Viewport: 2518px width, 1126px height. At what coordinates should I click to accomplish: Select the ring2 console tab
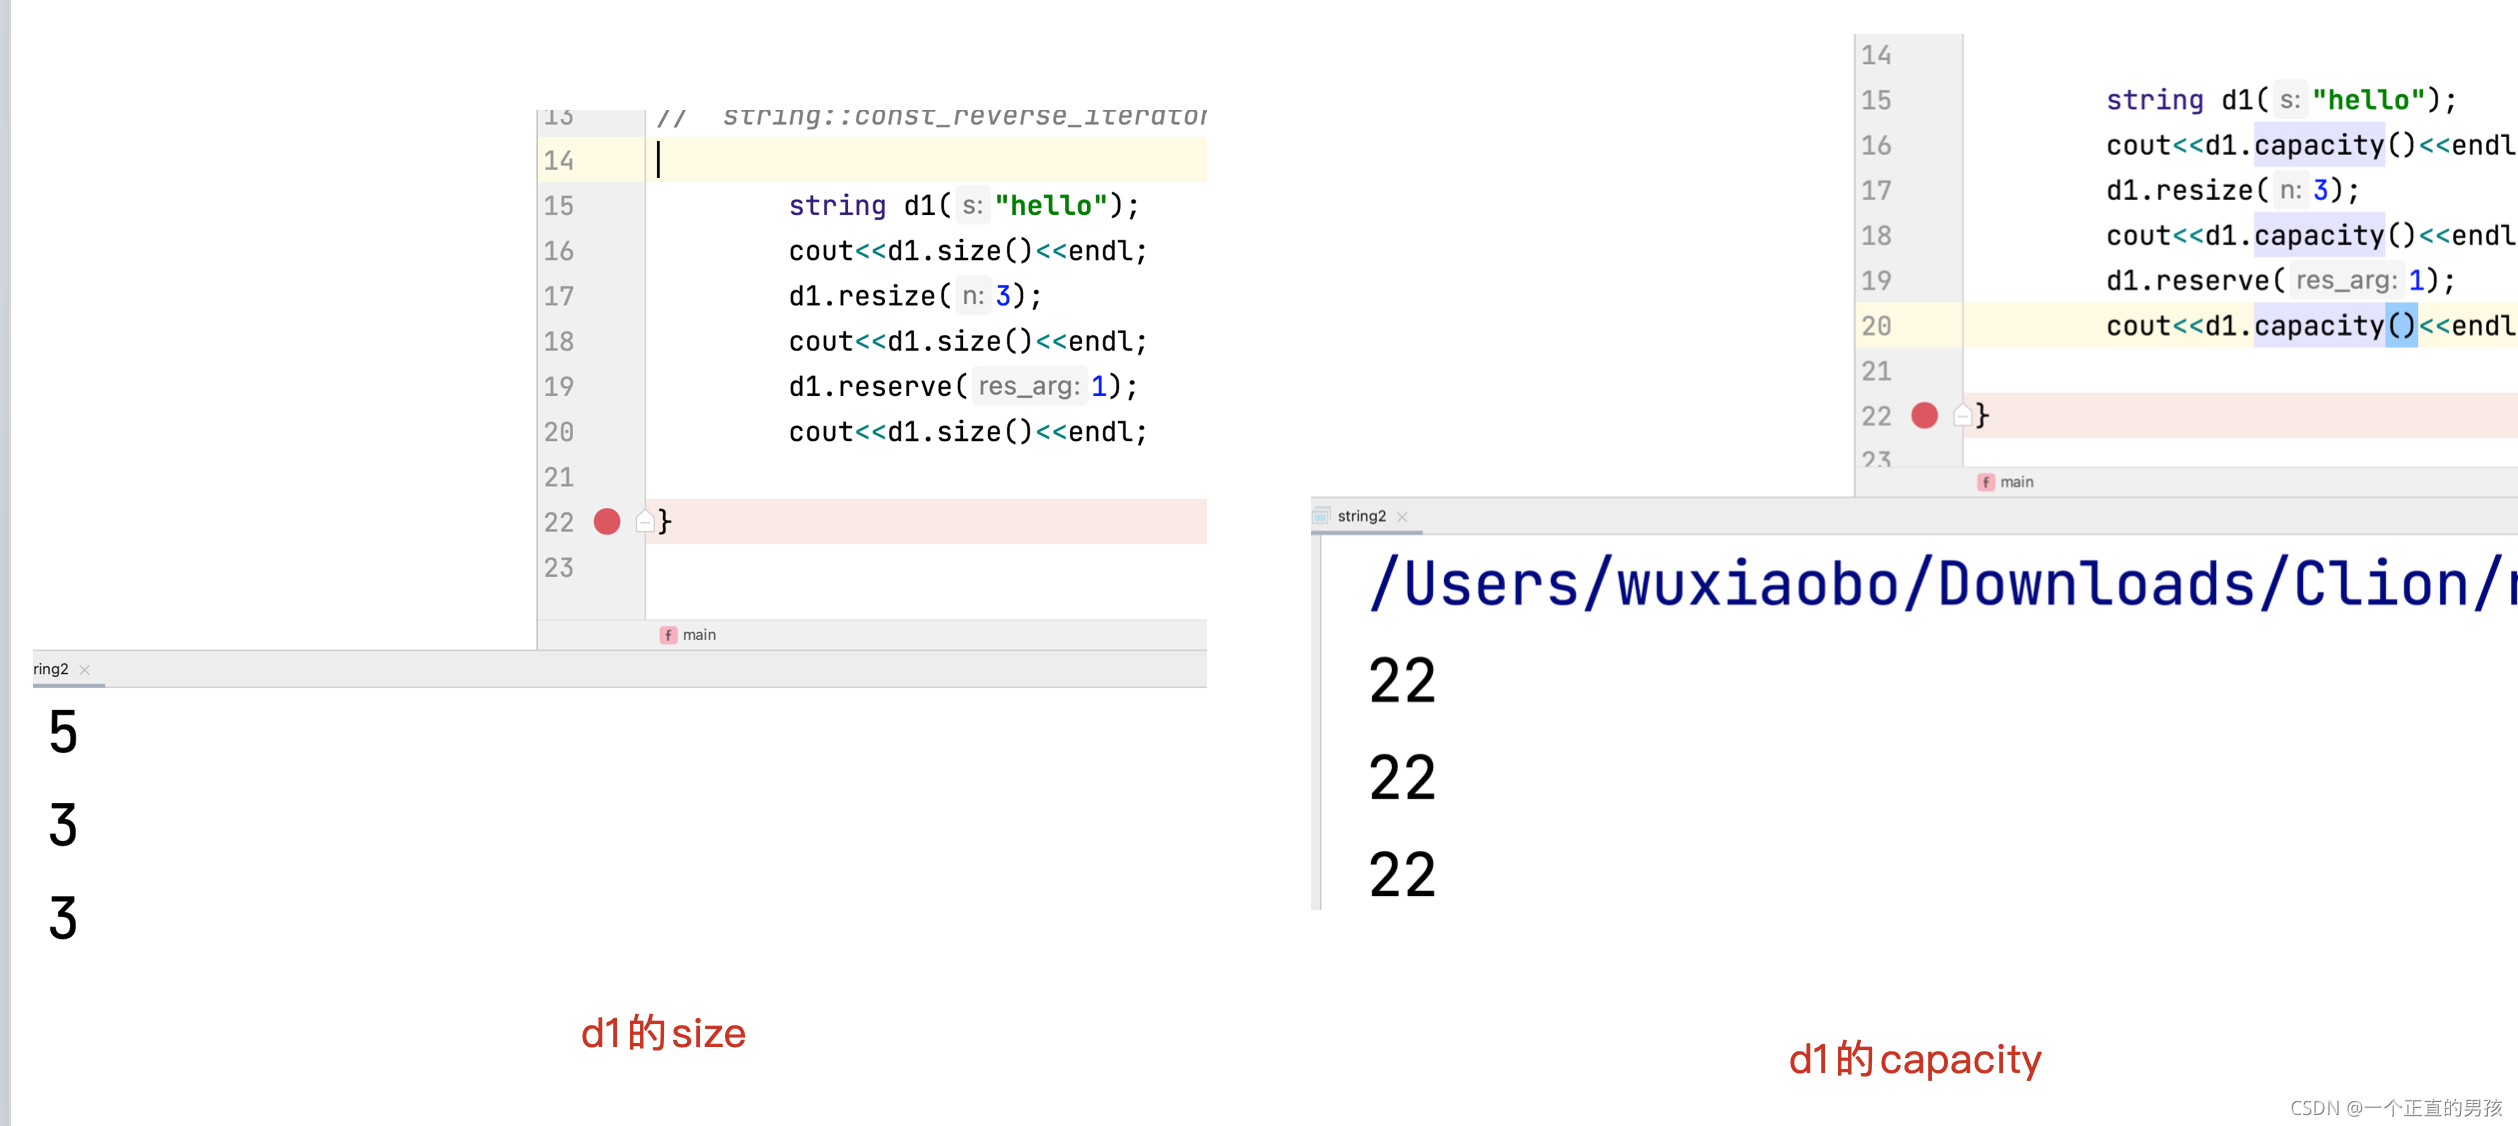[x=50, y=669]
